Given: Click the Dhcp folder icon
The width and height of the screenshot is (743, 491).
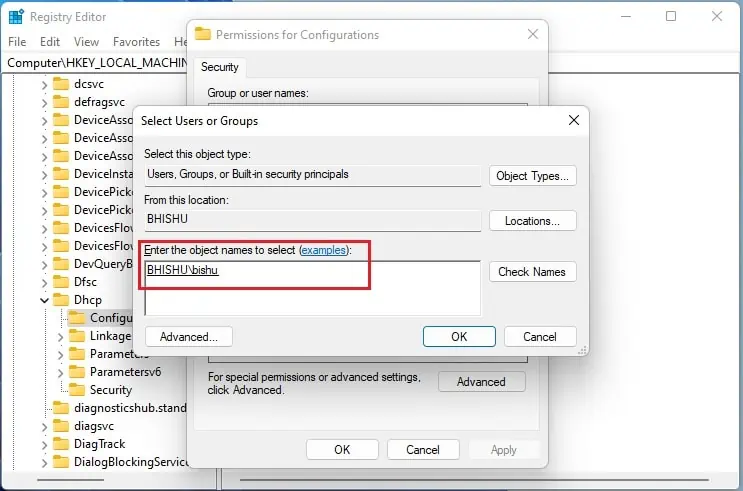Looking at the screenshot, I should tap(61, 300).
